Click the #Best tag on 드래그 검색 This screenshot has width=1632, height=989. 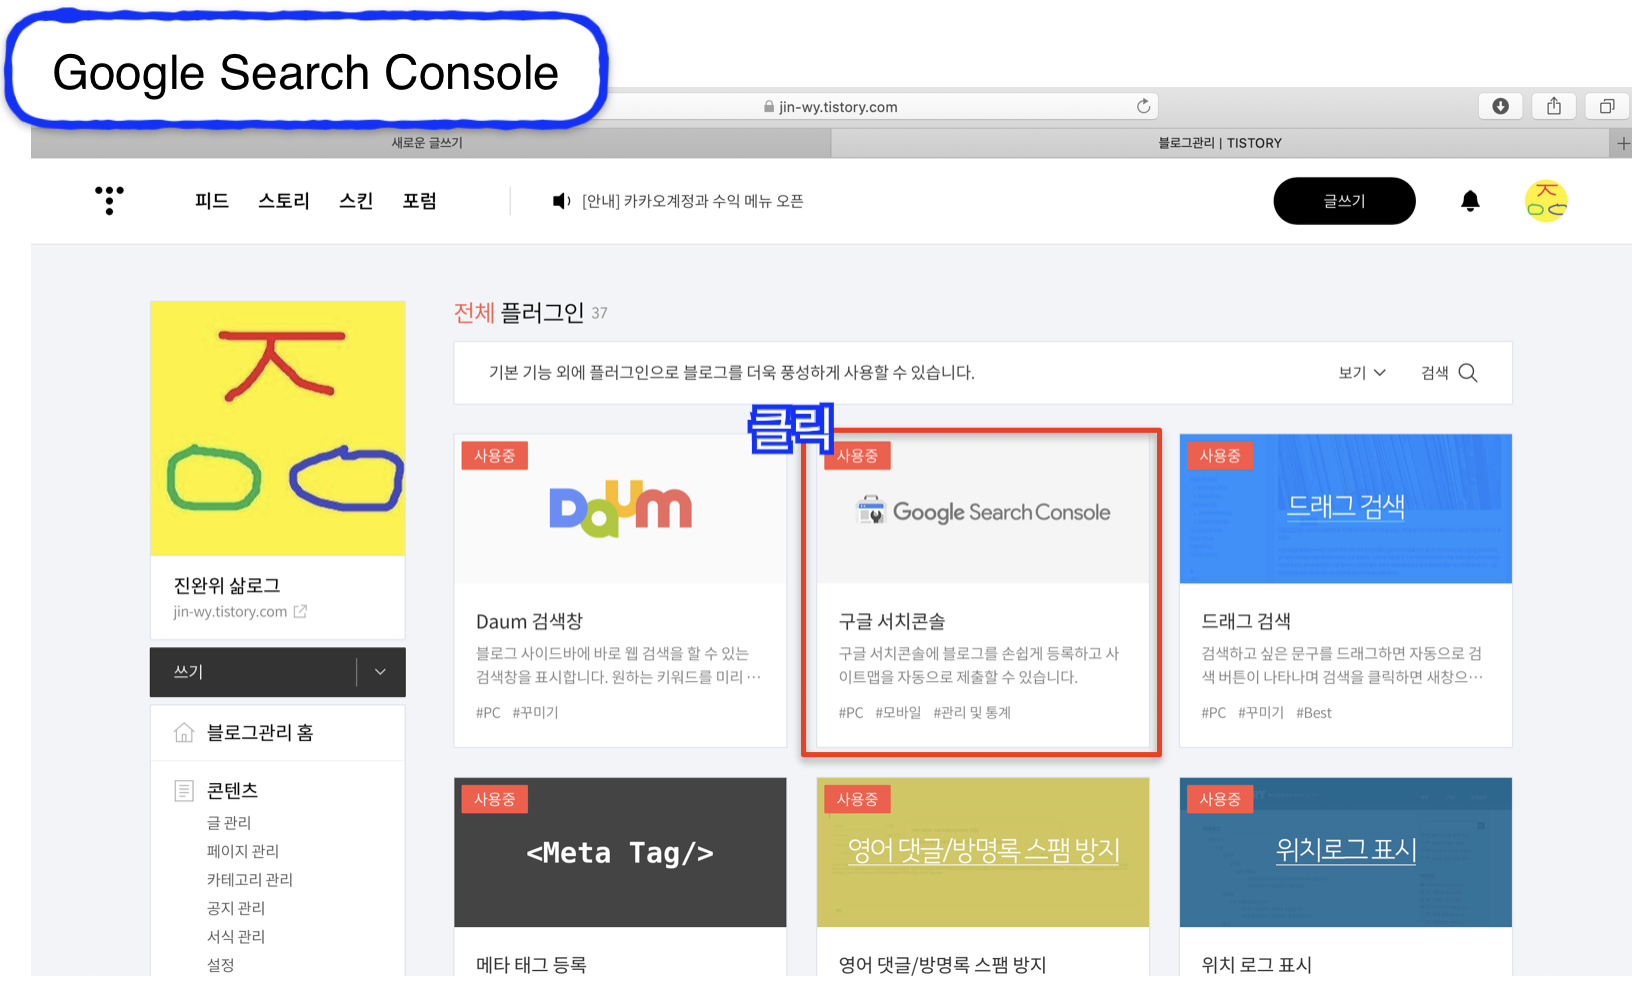[1314, 713]
